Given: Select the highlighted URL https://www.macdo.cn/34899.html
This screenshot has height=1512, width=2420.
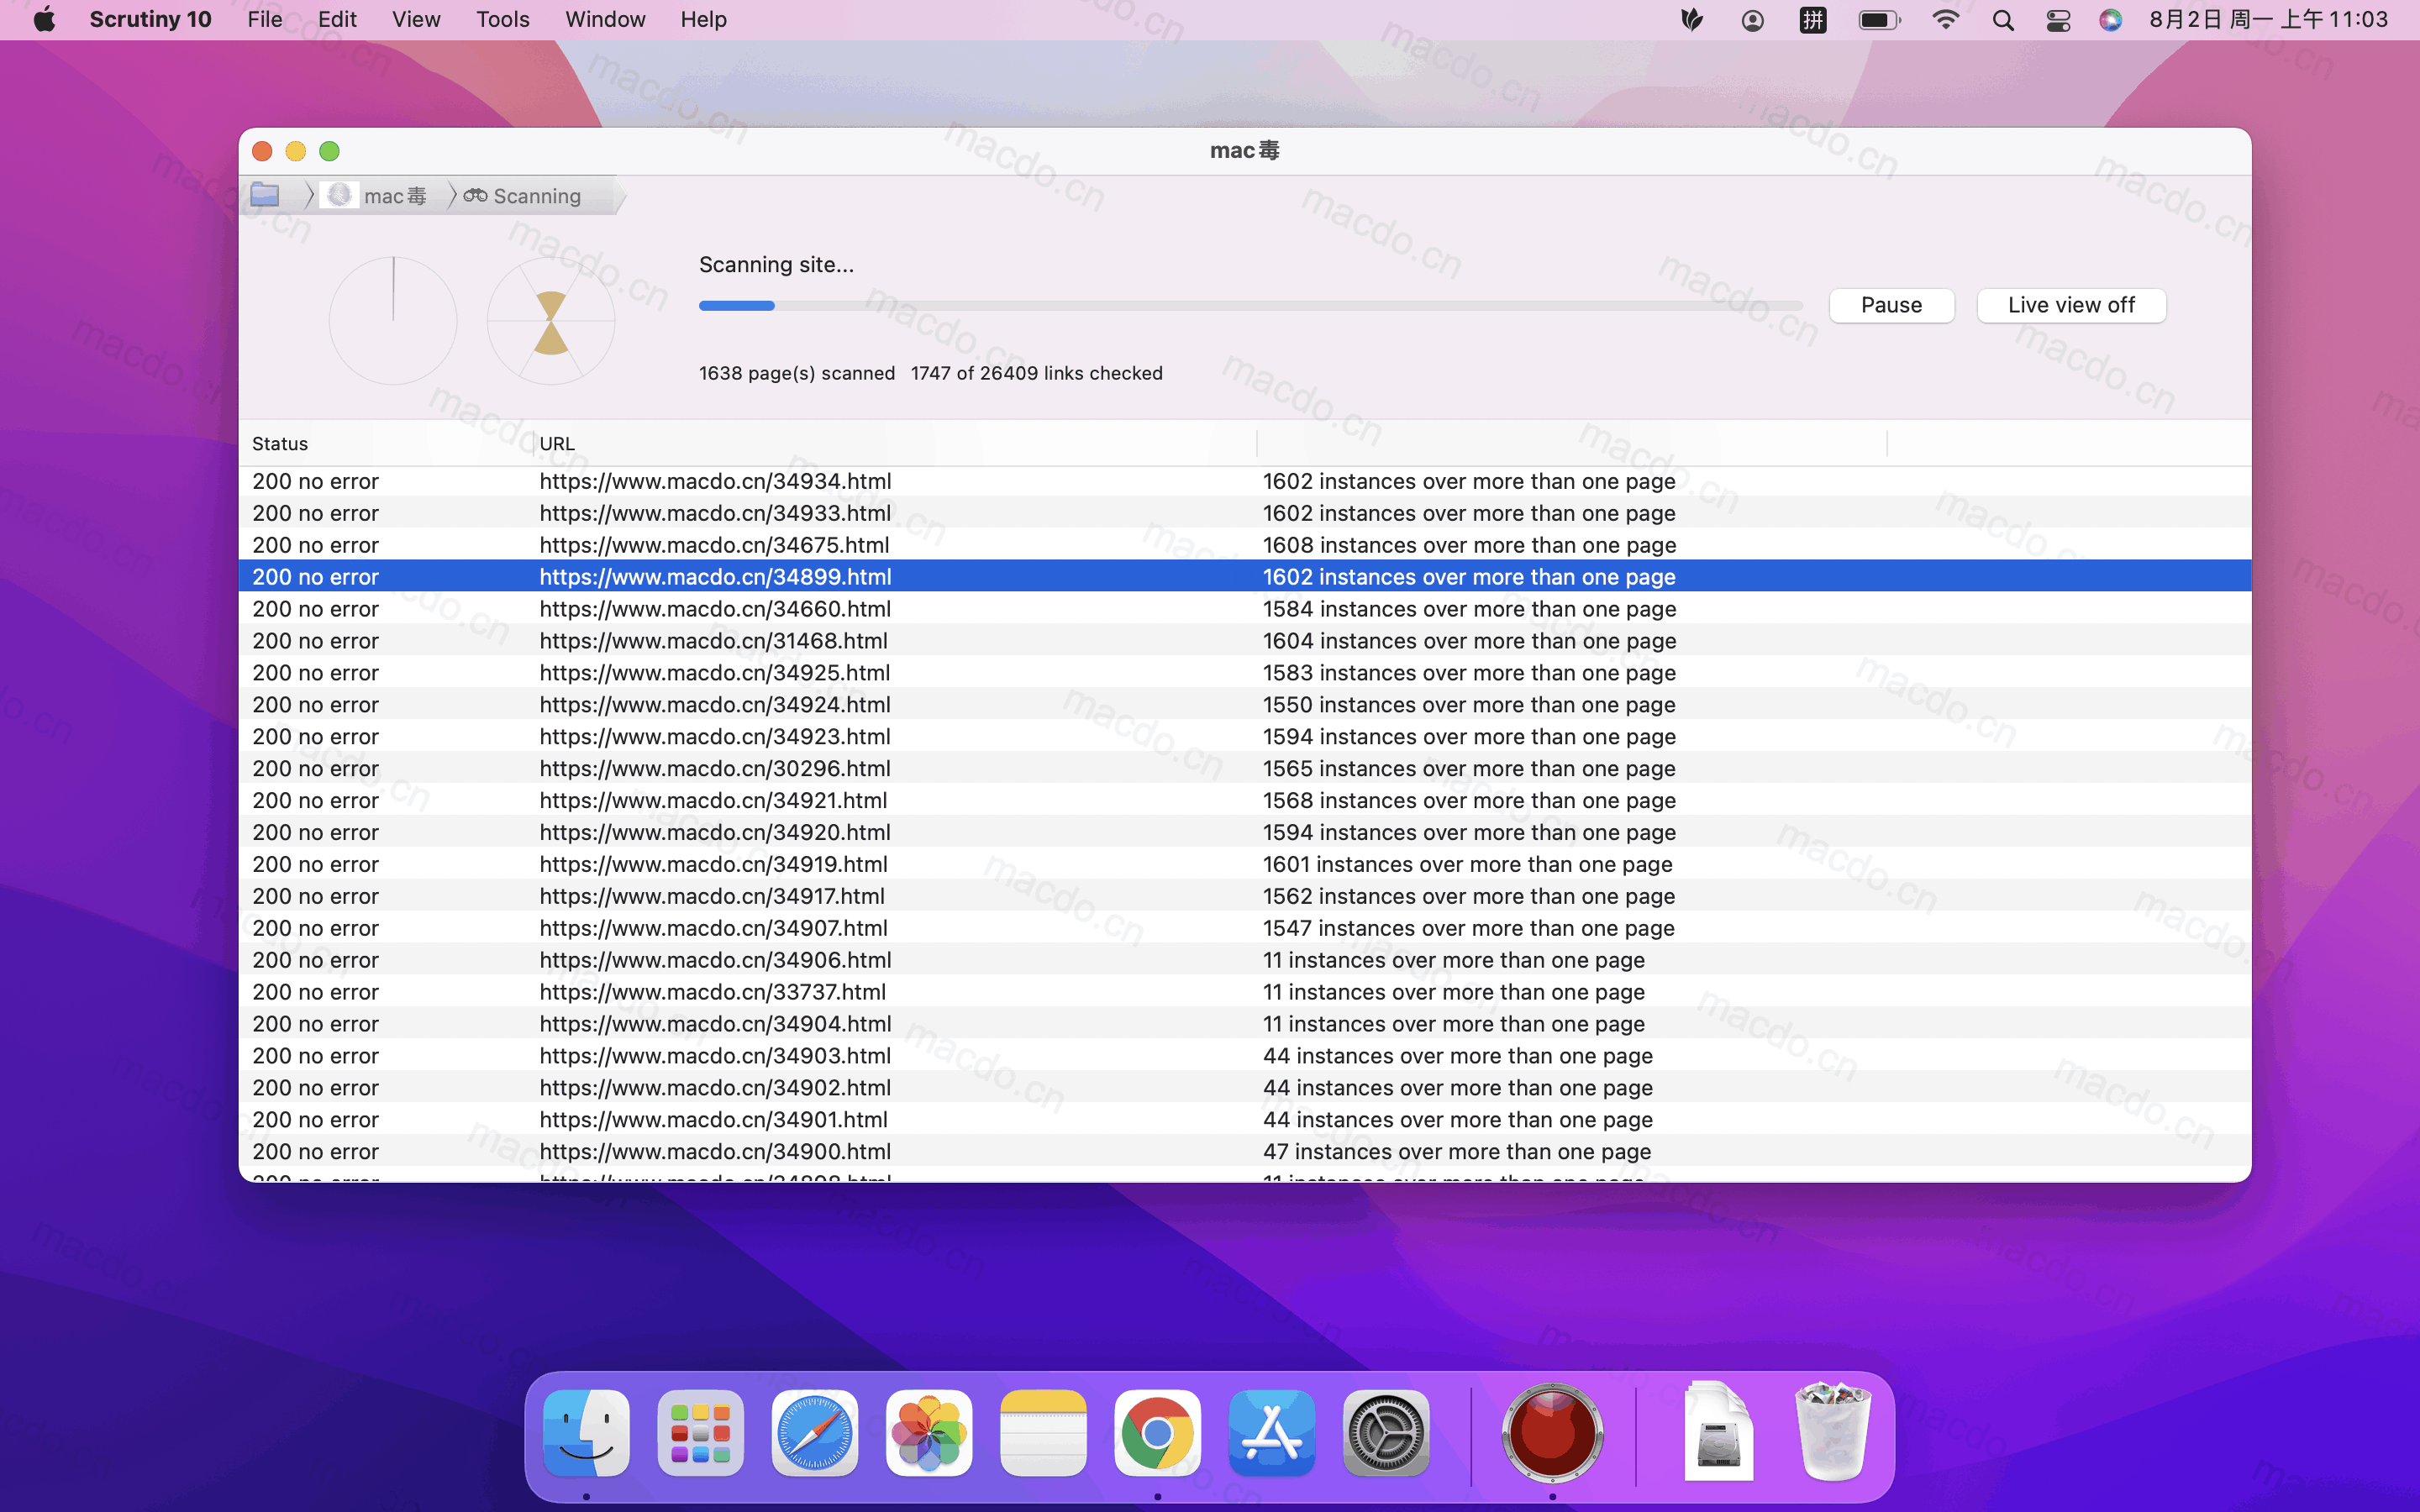Looking at the screenshot, I should [714, 576].
